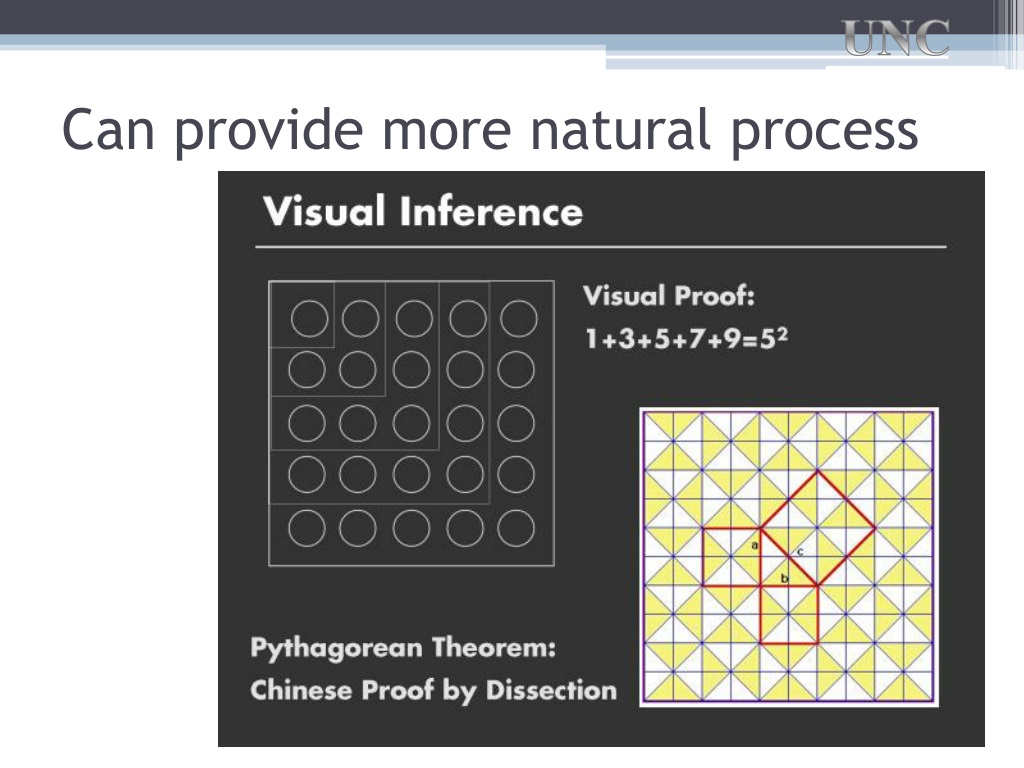This screenshot has width=1024, height=768.
Task: Click the circles grid diagram
Action: click(411, 423)
